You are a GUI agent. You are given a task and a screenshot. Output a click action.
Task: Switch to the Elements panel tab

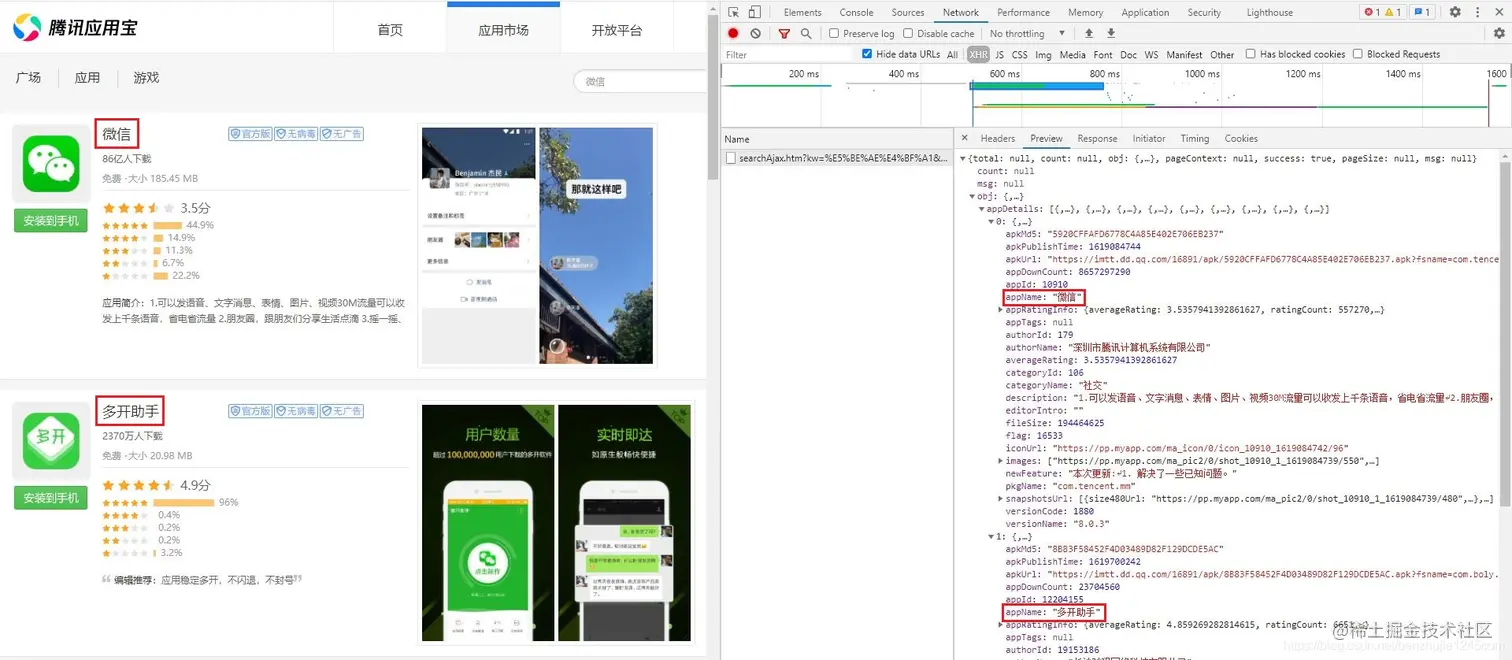[x=802, y=12]
